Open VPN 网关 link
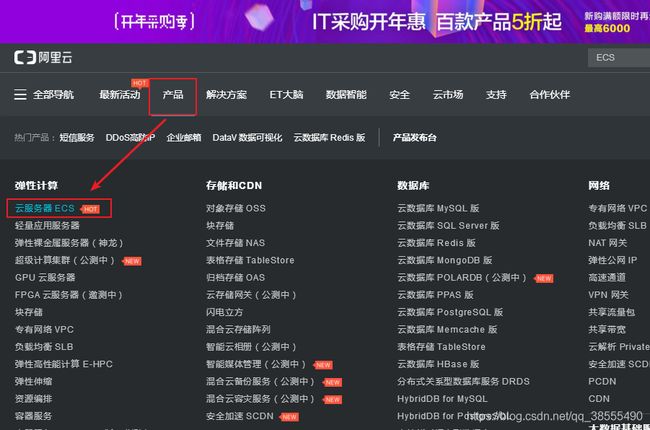The image size is (650, 430). coord(609,295)
